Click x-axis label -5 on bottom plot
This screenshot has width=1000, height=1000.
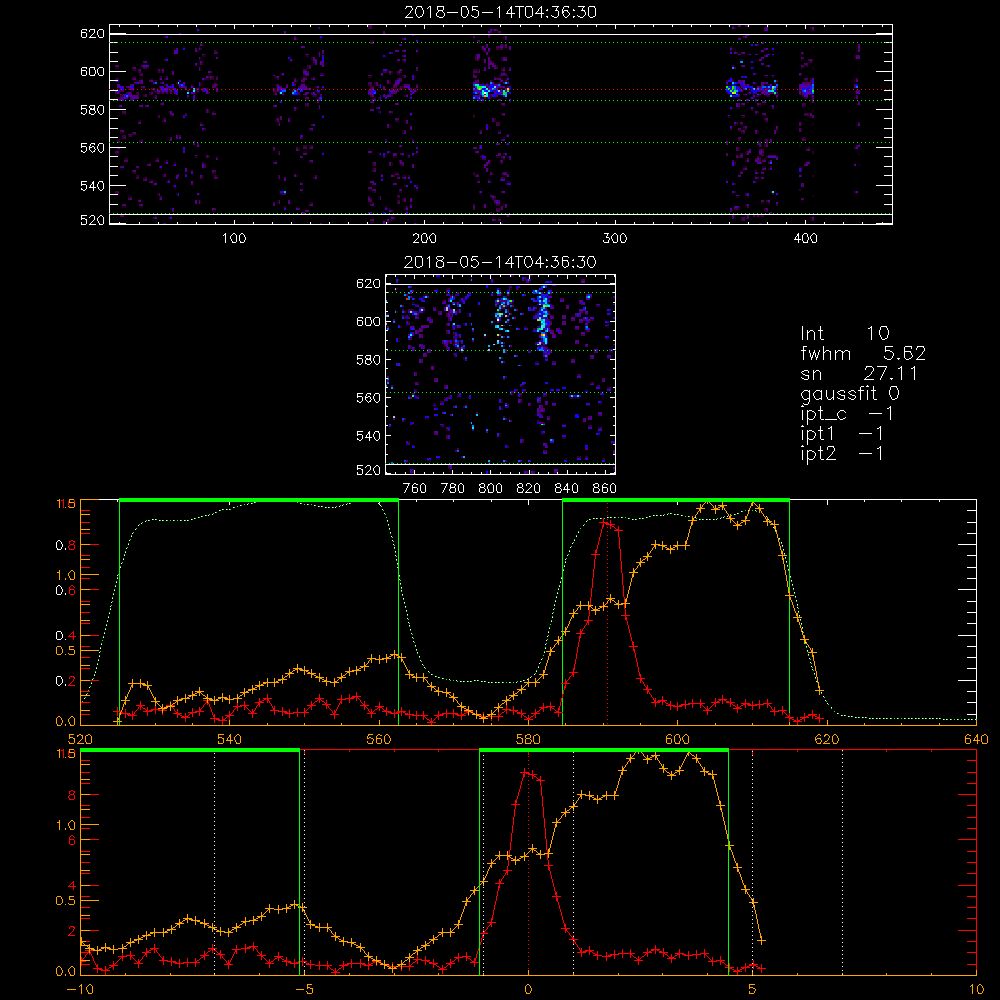(304, 989)
